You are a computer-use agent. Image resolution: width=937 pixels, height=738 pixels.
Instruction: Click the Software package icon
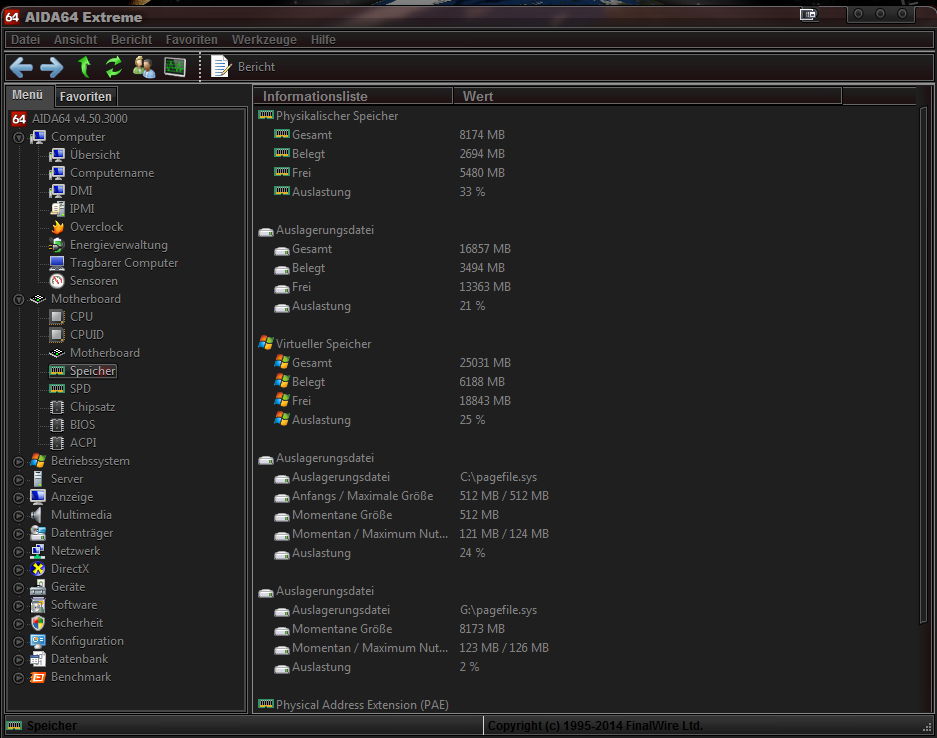click(38, 605)
